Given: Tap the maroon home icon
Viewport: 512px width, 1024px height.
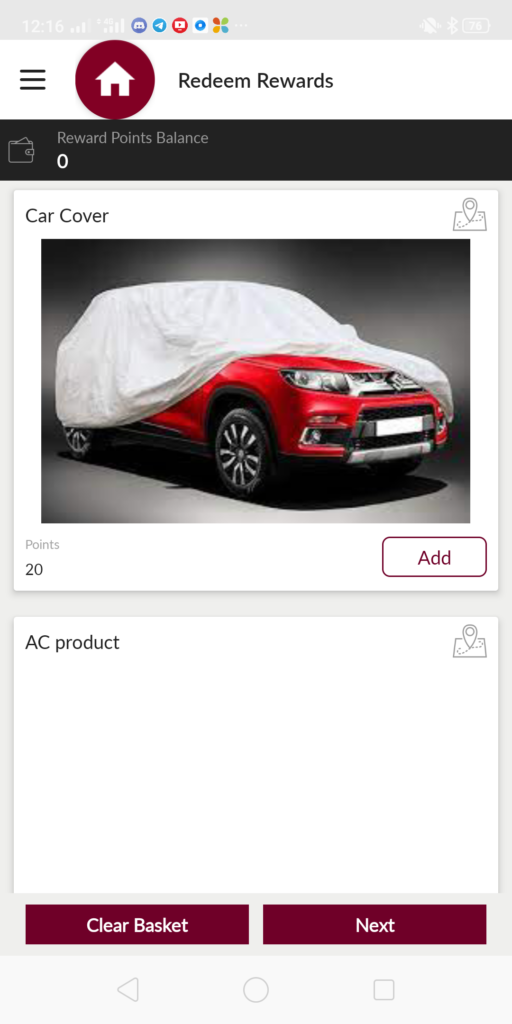Looking at the screenshot, I should 115,80.
